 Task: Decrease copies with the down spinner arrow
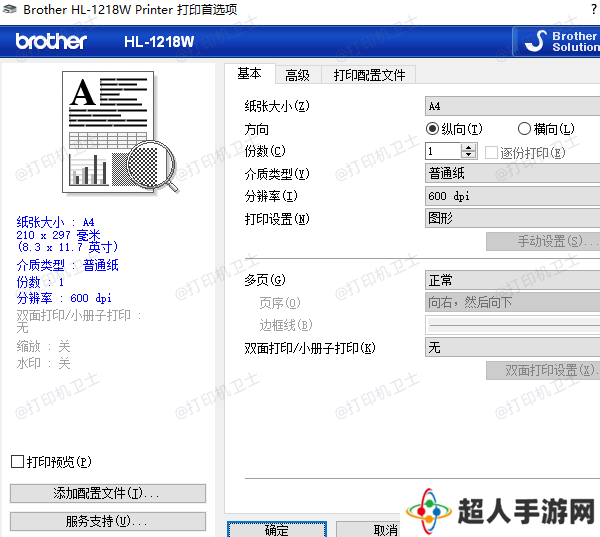[468, 155]
